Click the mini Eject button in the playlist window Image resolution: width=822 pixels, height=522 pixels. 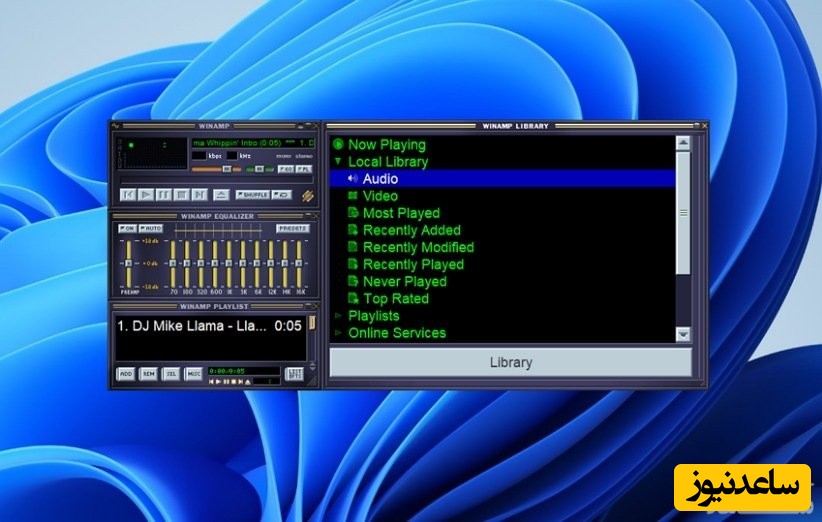tap(247, 382)
